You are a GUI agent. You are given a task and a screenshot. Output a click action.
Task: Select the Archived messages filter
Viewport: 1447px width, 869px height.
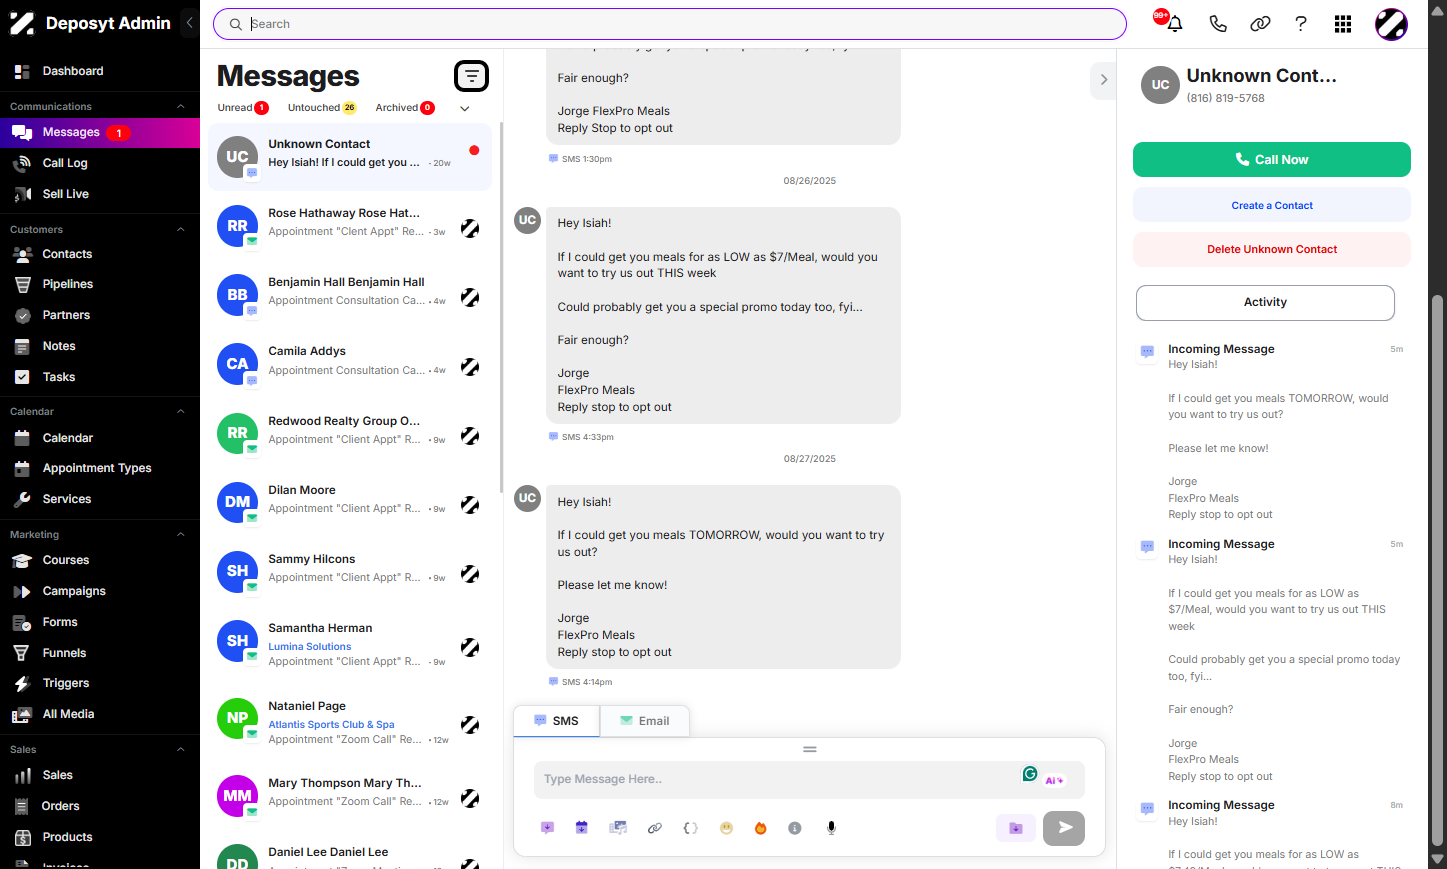tap(405, 108)
